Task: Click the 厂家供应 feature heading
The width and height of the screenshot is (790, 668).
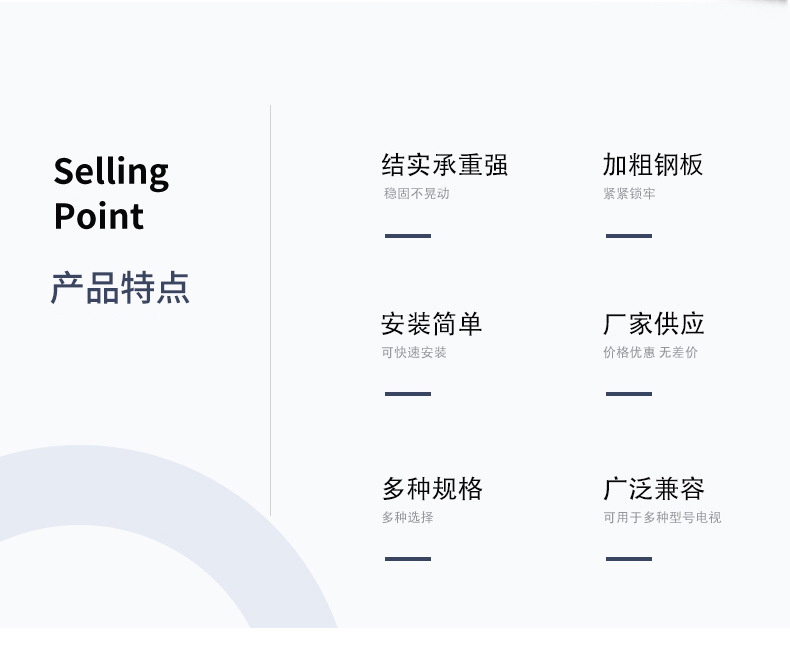Action: pos(653,324)
